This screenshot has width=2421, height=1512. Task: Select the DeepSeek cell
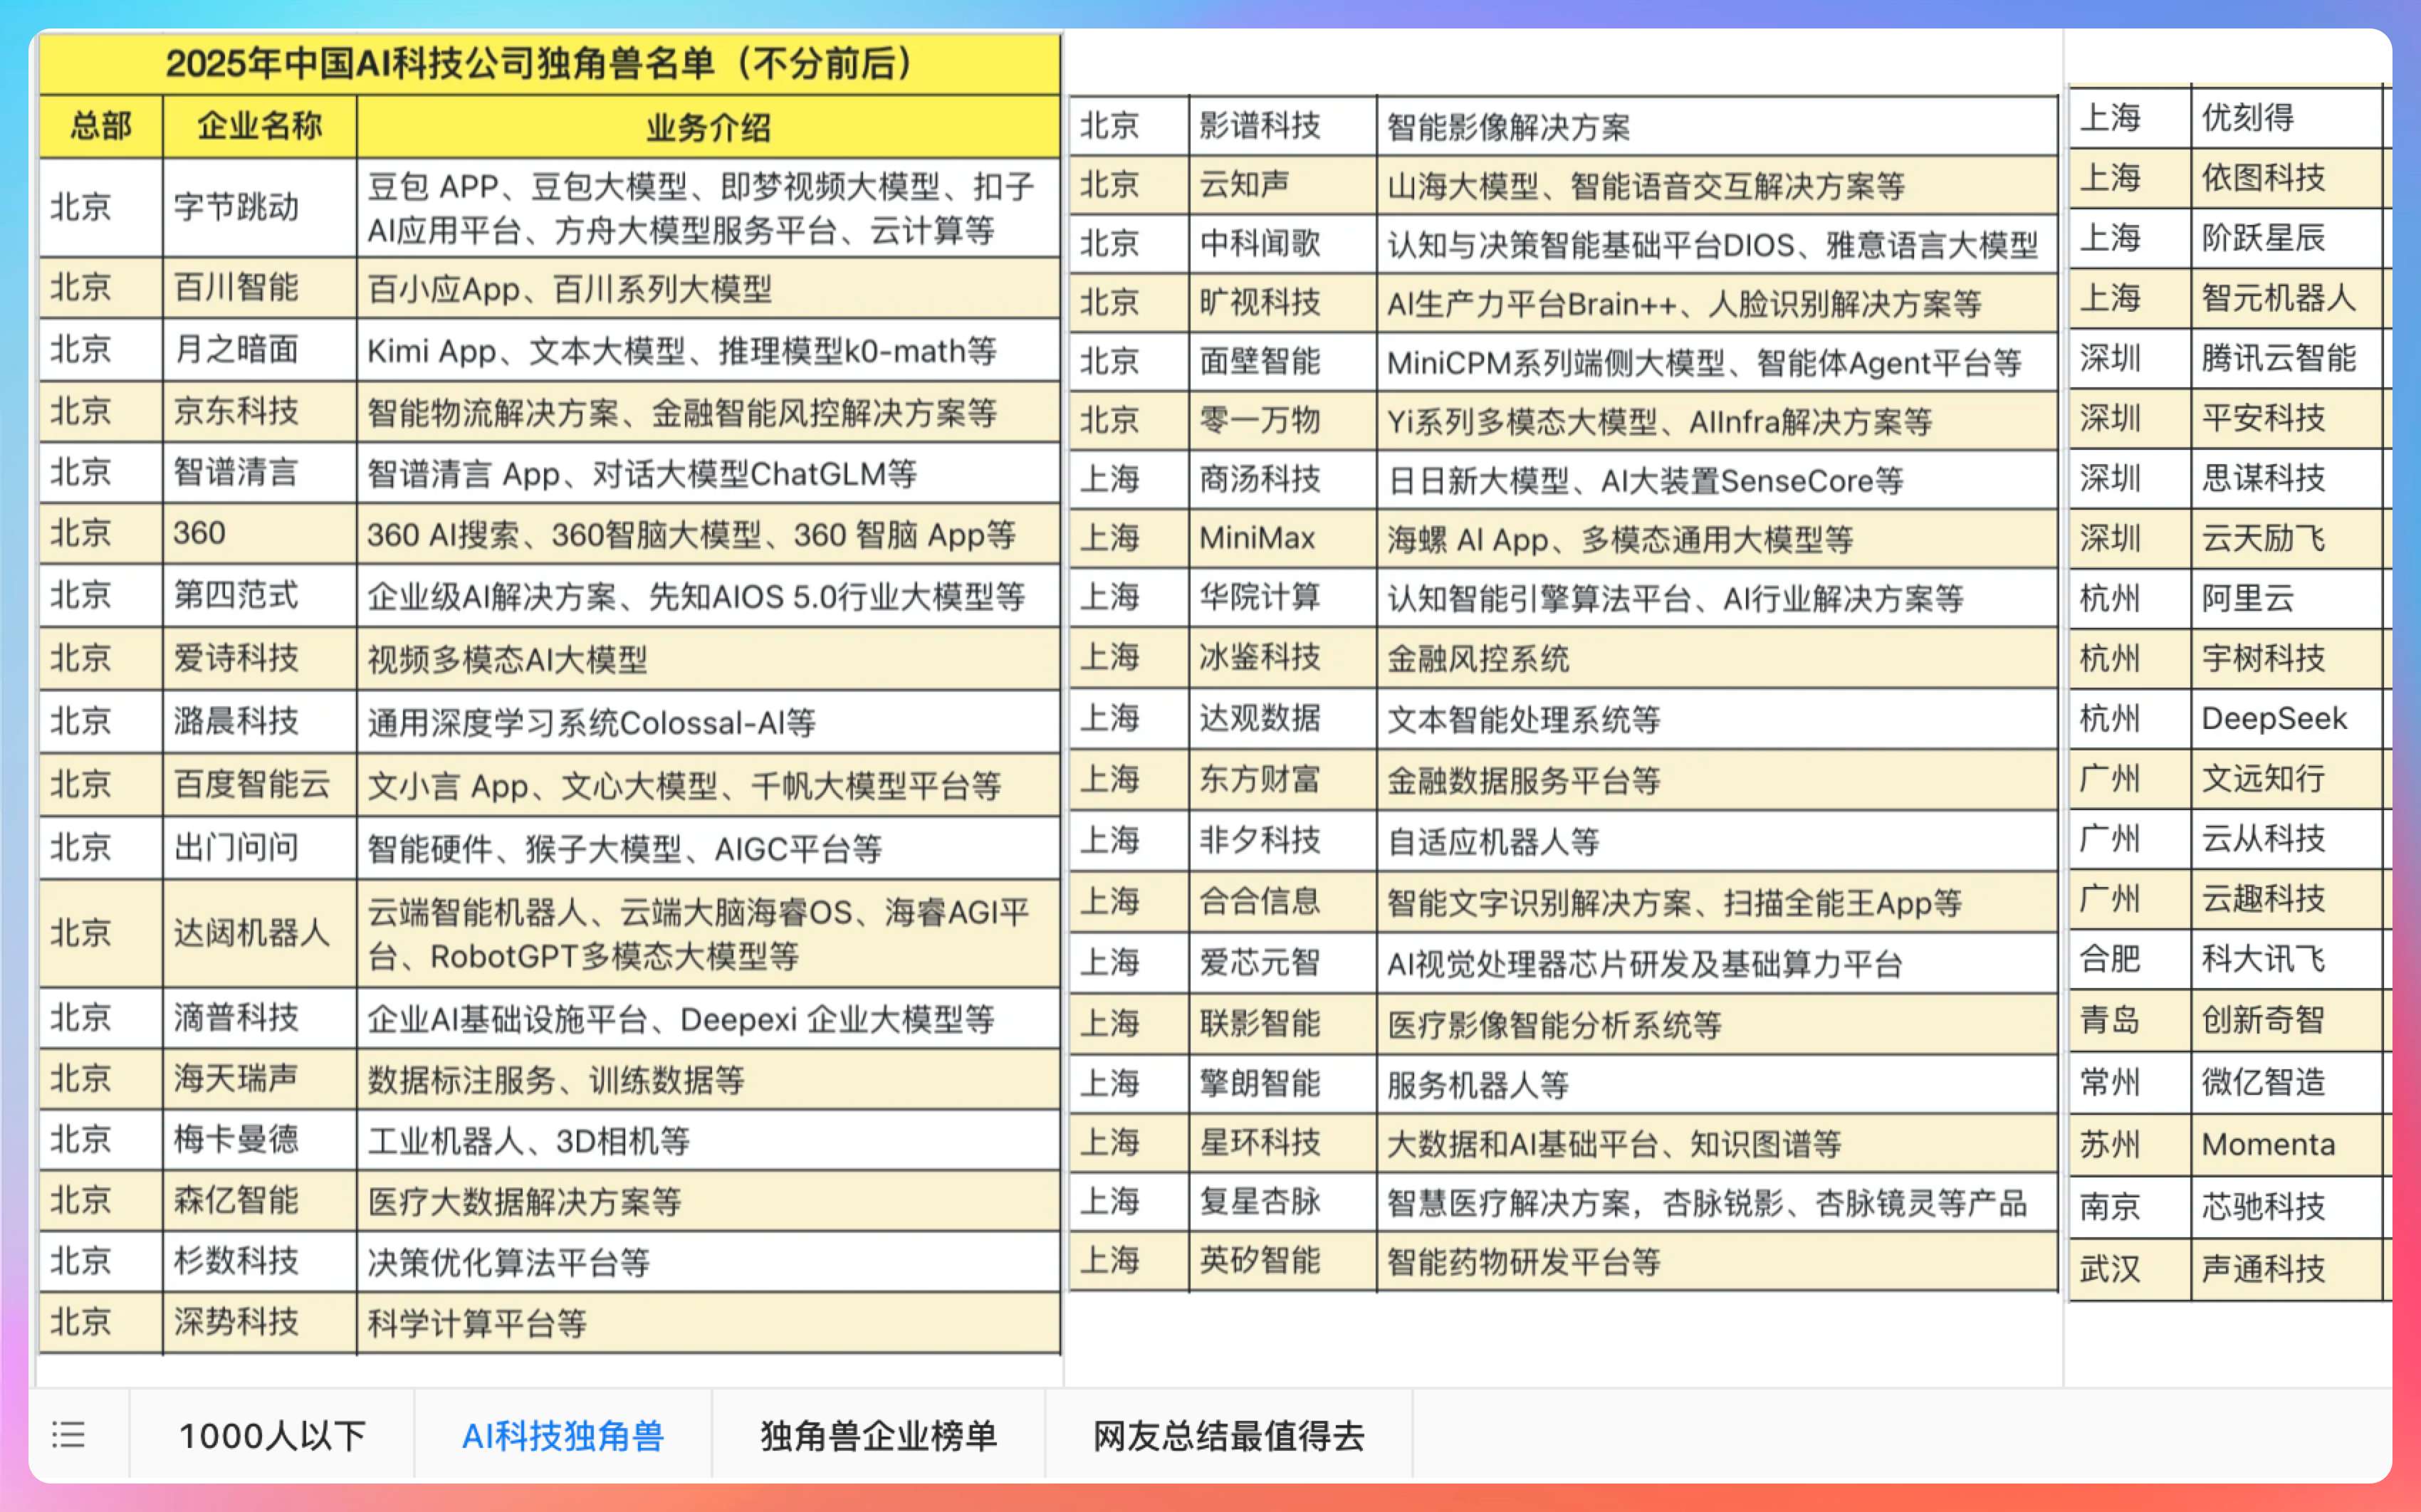2274,718
